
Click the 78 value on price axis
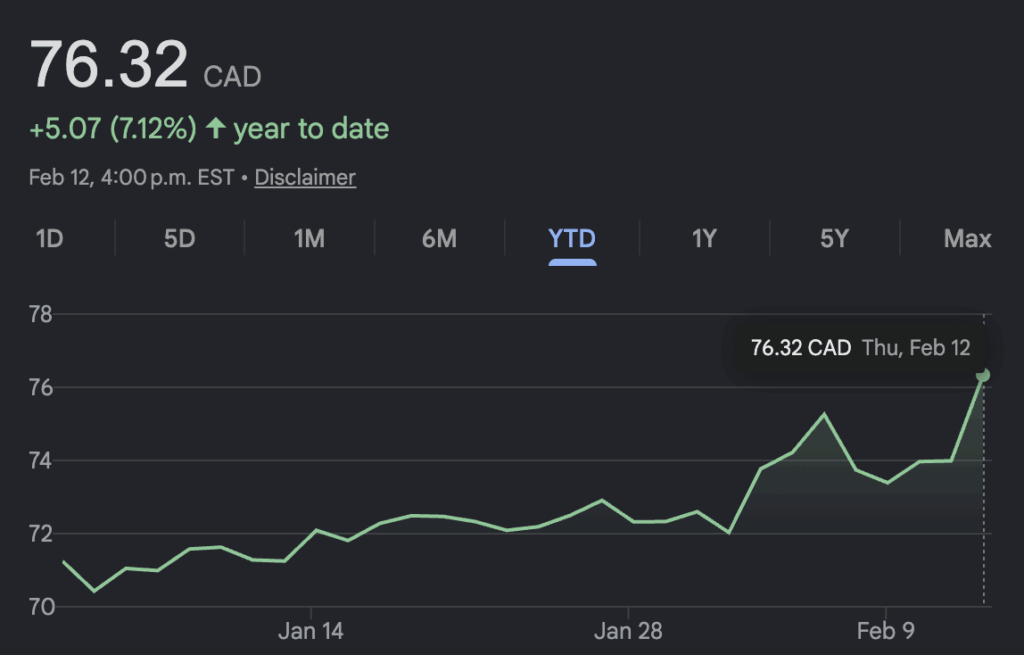click(x=42, y=315)
